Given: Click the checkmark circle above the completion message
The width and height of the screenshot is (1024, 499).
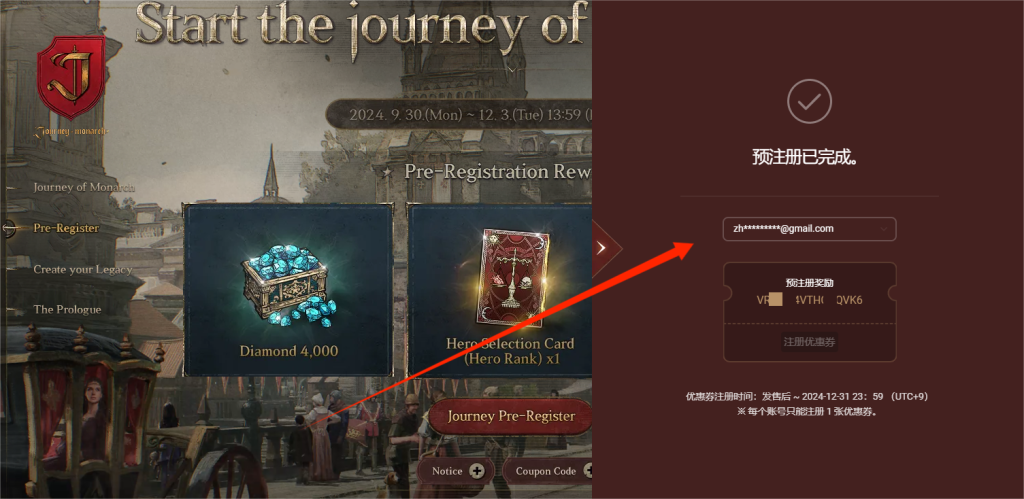Looking at the screenshot, I should click(809, 101).
